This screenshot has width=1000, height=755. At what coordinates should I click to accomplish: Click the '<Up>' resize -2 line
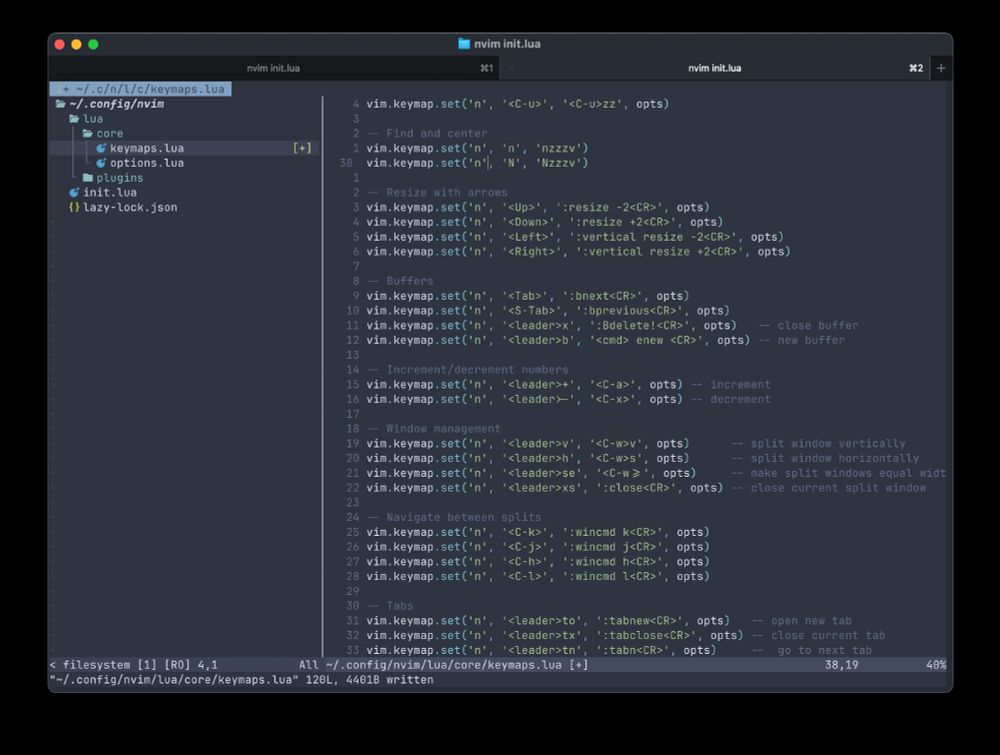(x=538, y=207)
